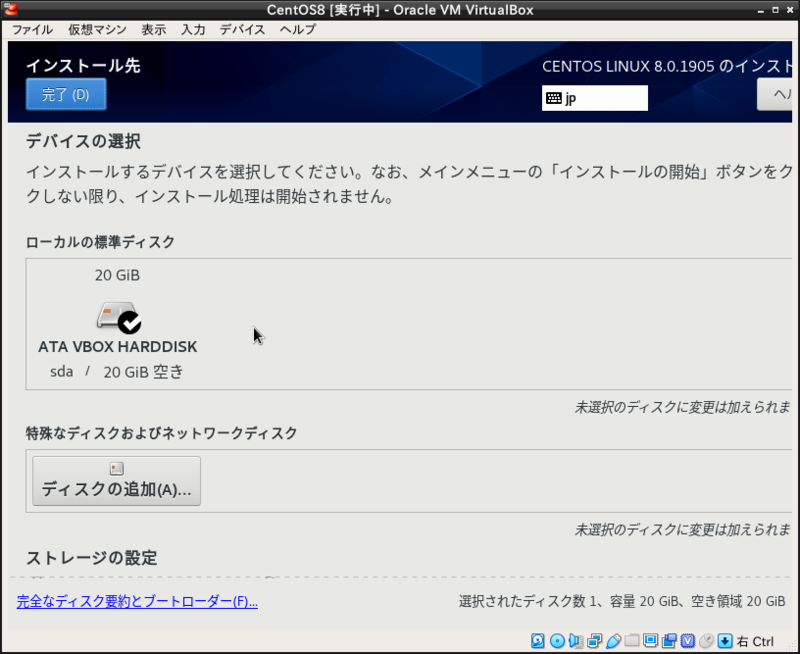800x654 pixels.
Task: Click the network adapters status icon
Action: pyautogui.click(x=594, y=641)
